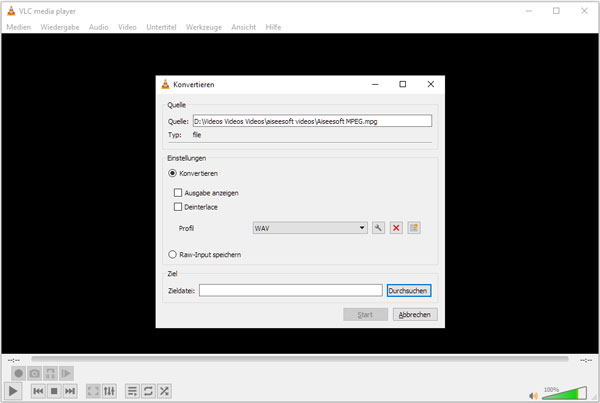This screenshot has height=403, width=600.
Task: Click the Abbrechen button
Action: [415, 315]
